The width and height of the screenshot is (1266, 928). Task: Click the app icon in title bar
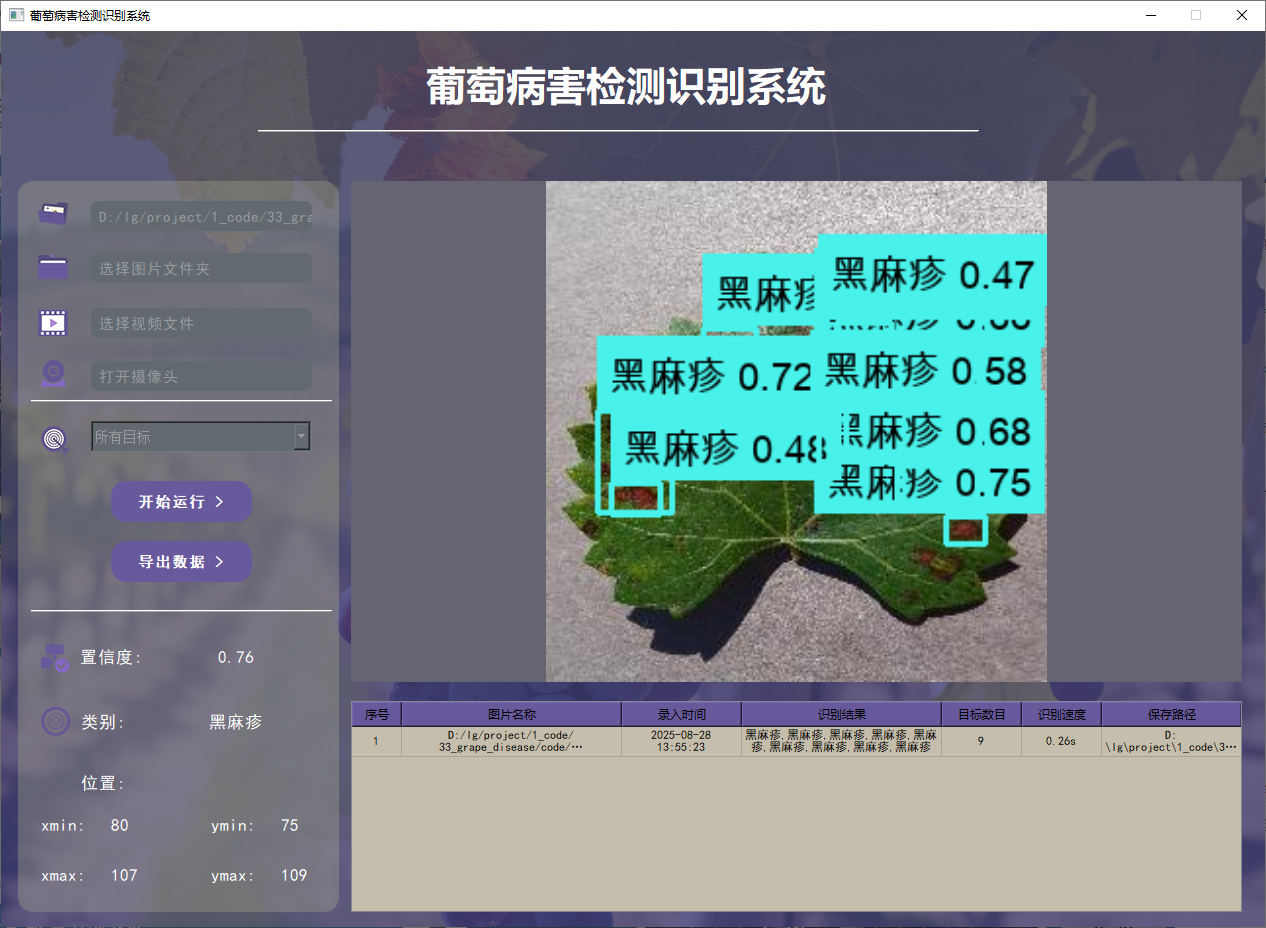tap(15, 15)
